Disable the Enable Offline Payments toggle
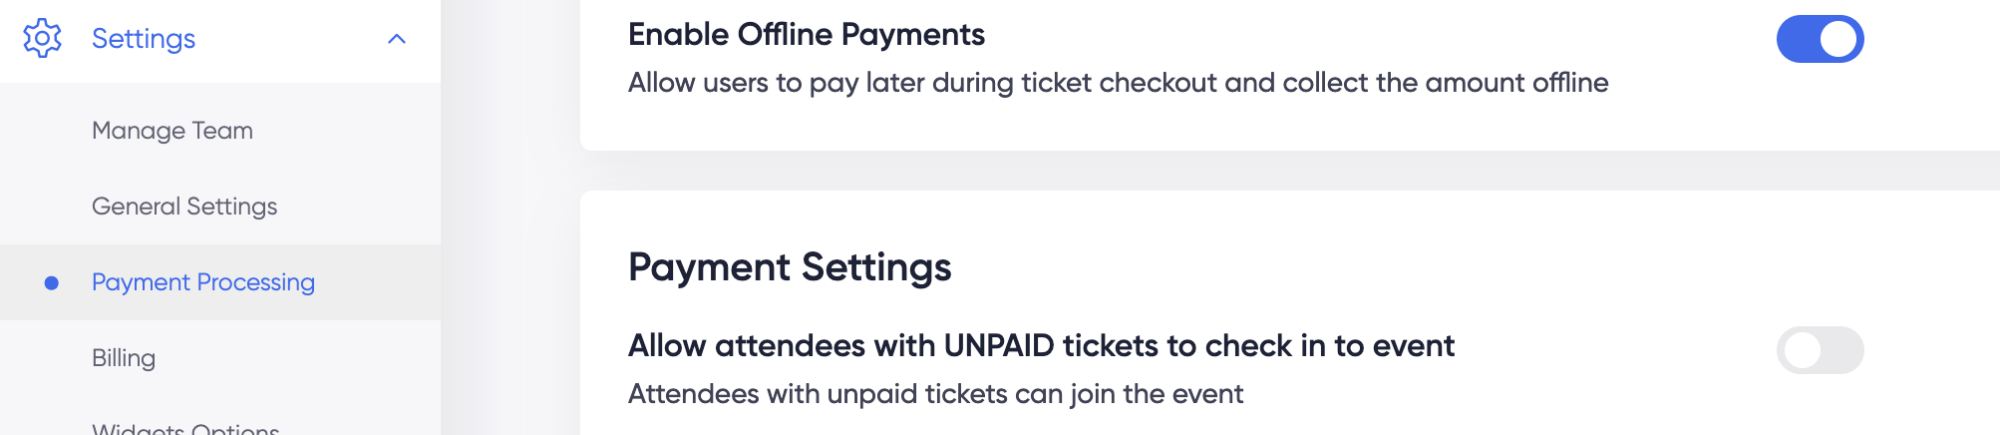Viewport: 2000px width, 435px height. 1820,39
